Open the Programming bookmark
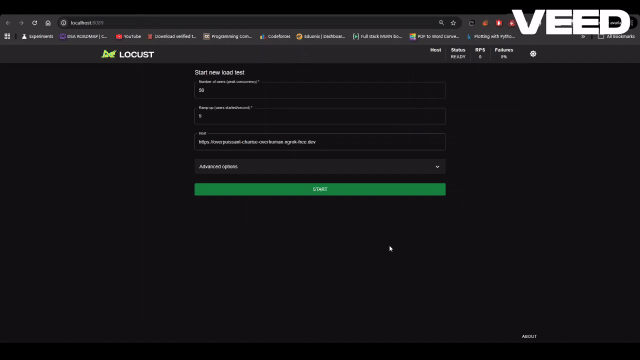The width and height of the screenshot is (640, 360). [228, 36]
